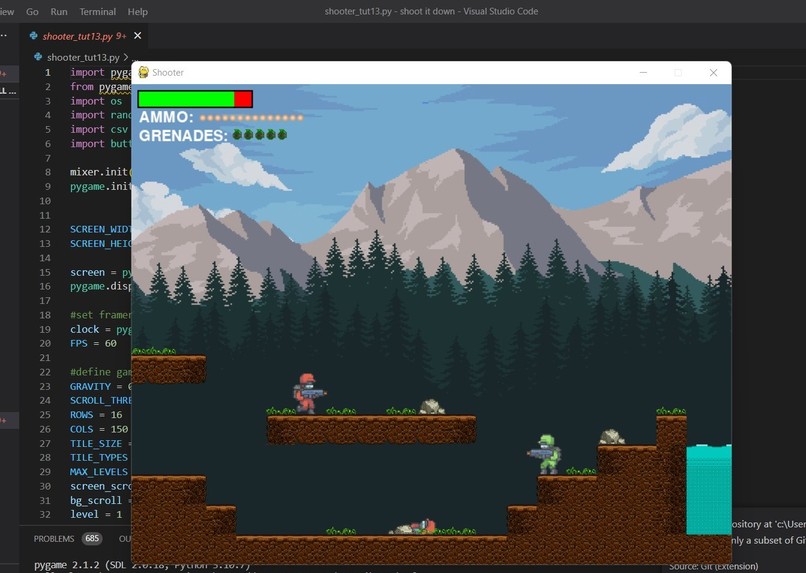This screenshot has height=573, width=806.
Task: Expand the breadcrumb chevron after shooter_tut13.py
Action: pyautogui.click(x=125, y=57)
